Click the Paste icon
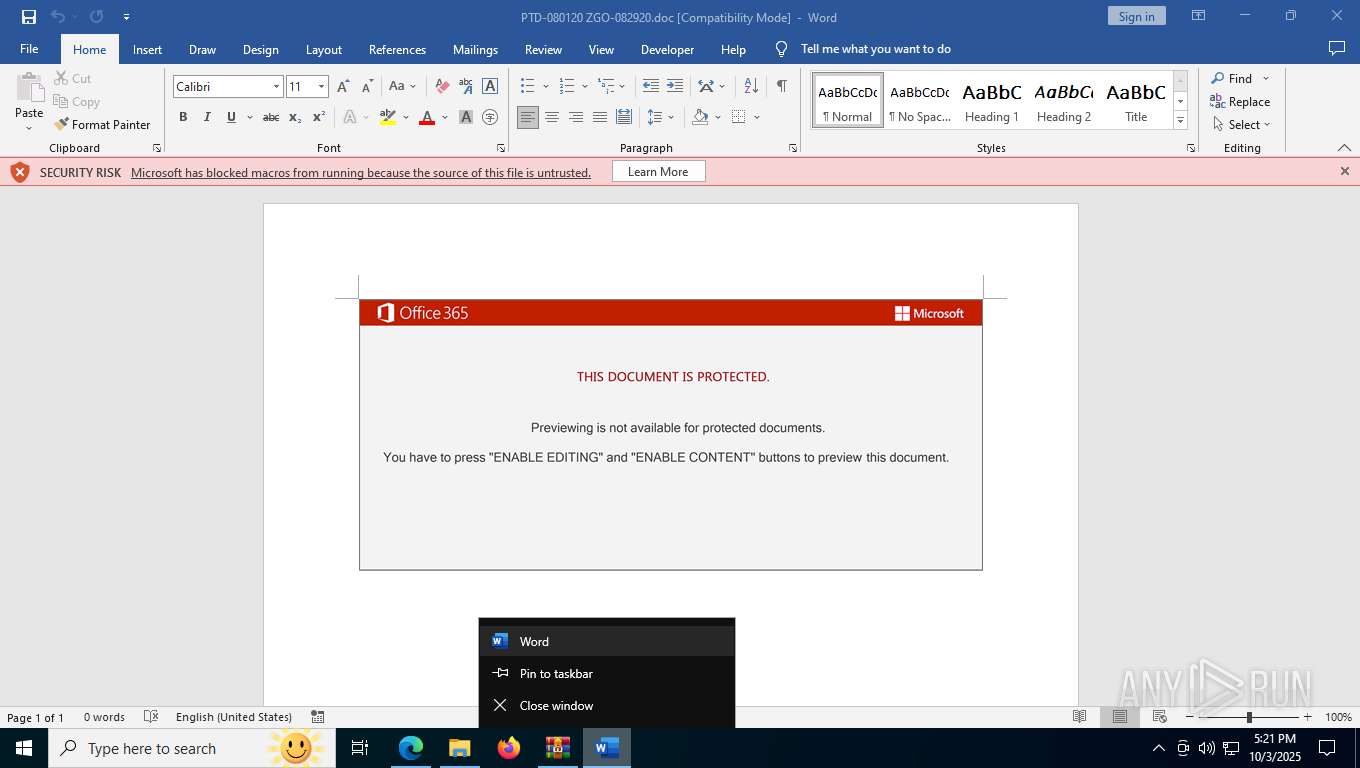This screenshot has height=768, width=1360. tap(29, 88)
